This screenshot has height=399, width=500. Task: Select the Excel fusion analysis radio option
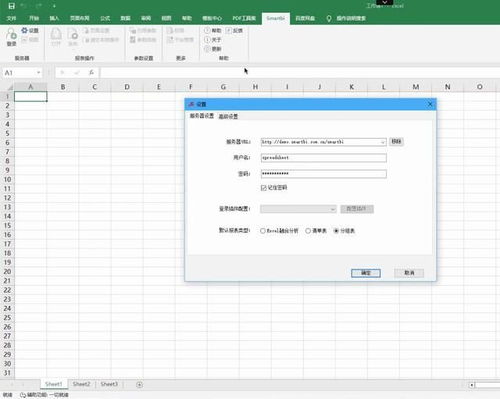pyautogui.click(x=263, y=231)
